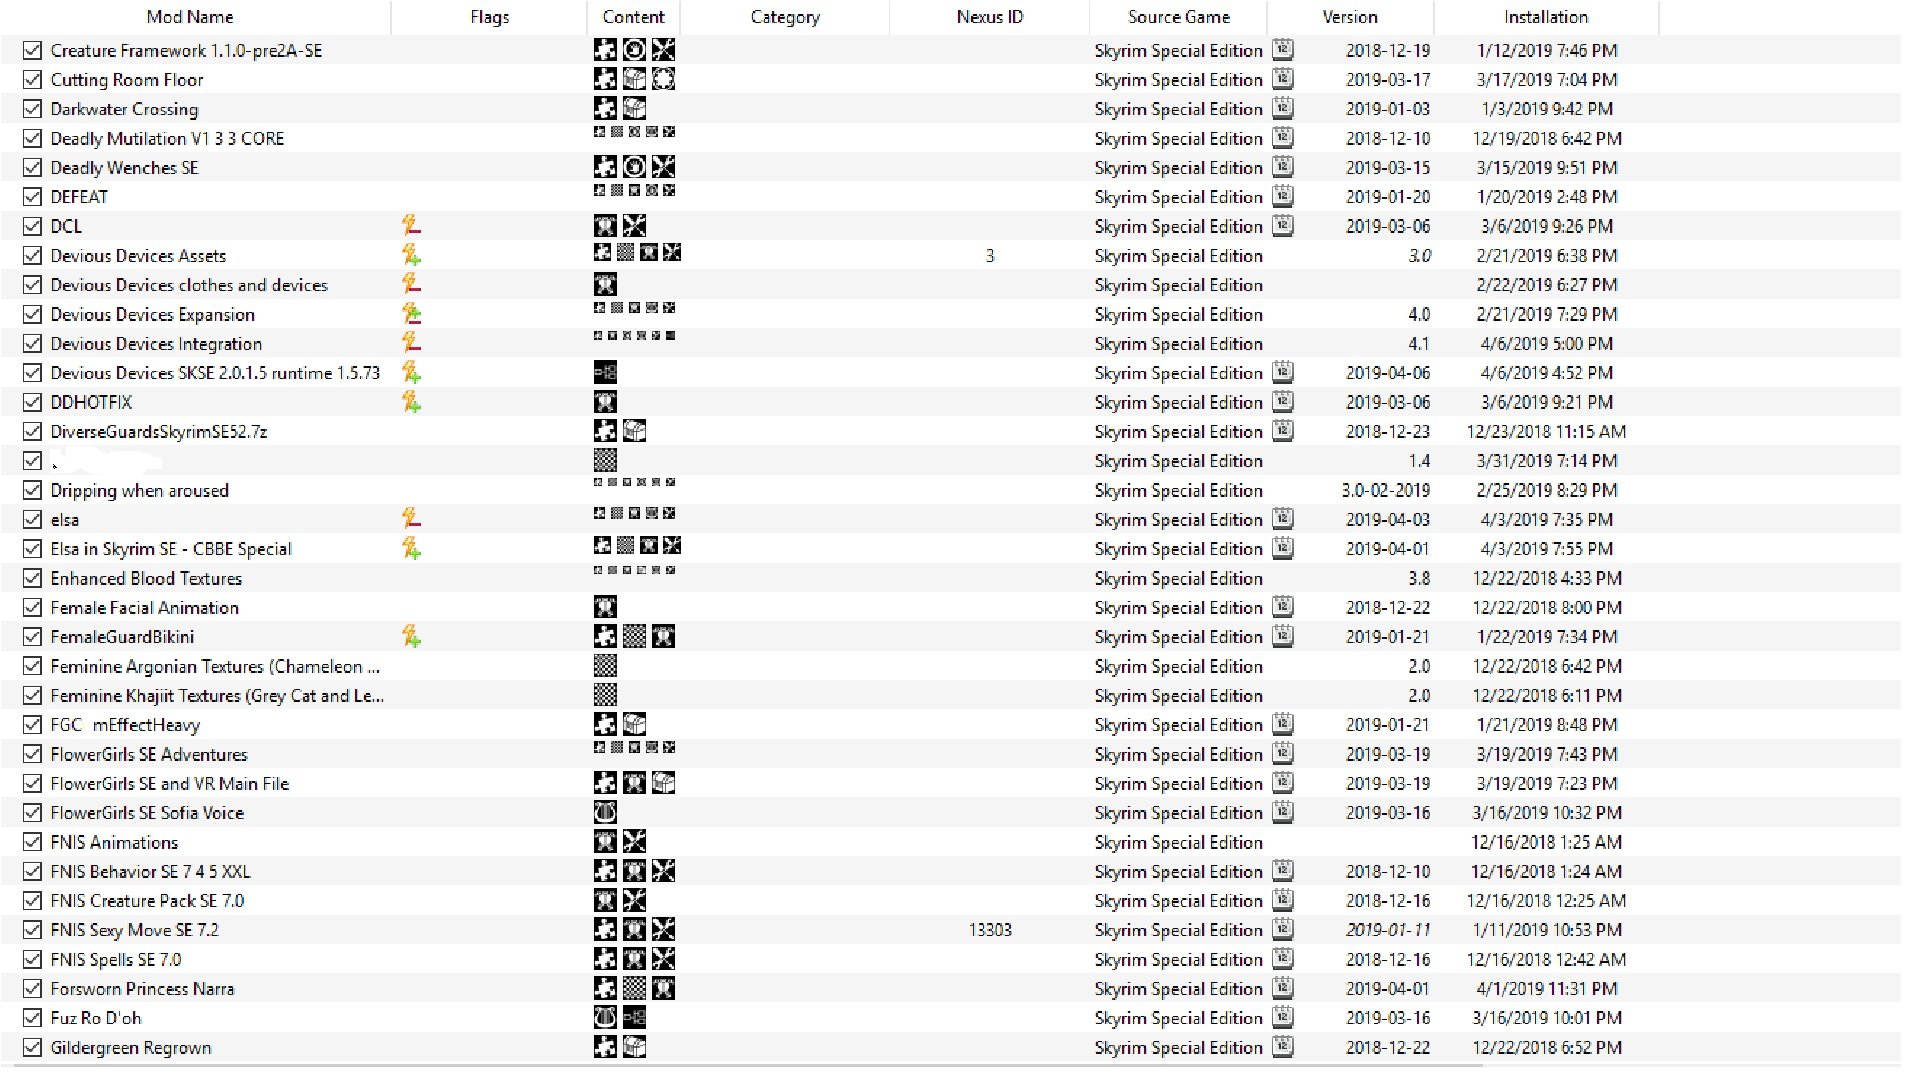Viewport: 1920px width, 1080px height.
Task: Toggle checkbox for Deadly Mutilation V1 3 3 CORE
Action: click(32, 138)
